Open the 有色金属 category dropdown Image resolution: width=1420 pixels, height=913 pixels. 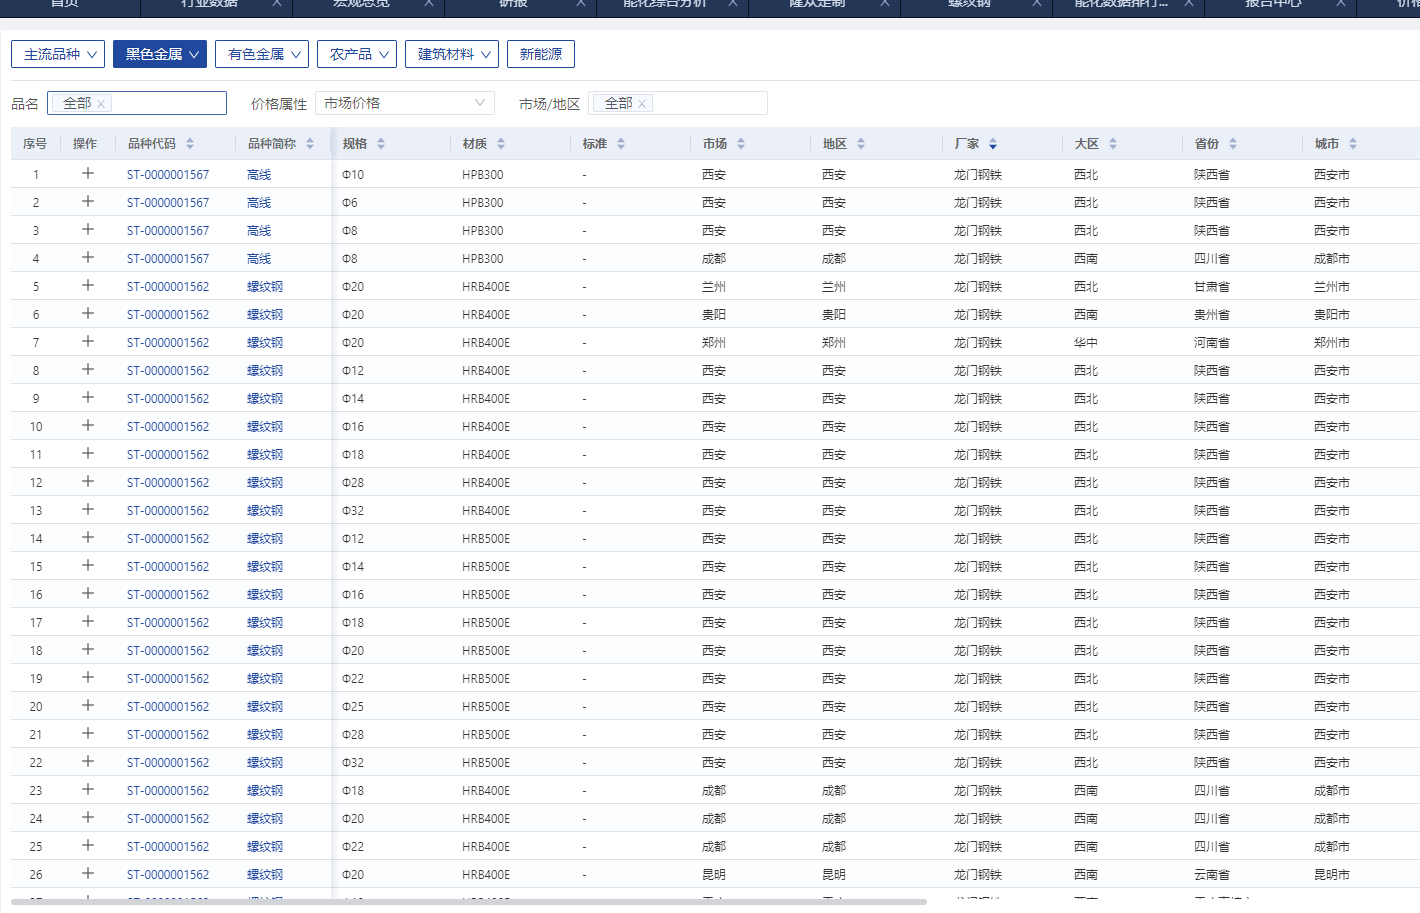[262, 54]
